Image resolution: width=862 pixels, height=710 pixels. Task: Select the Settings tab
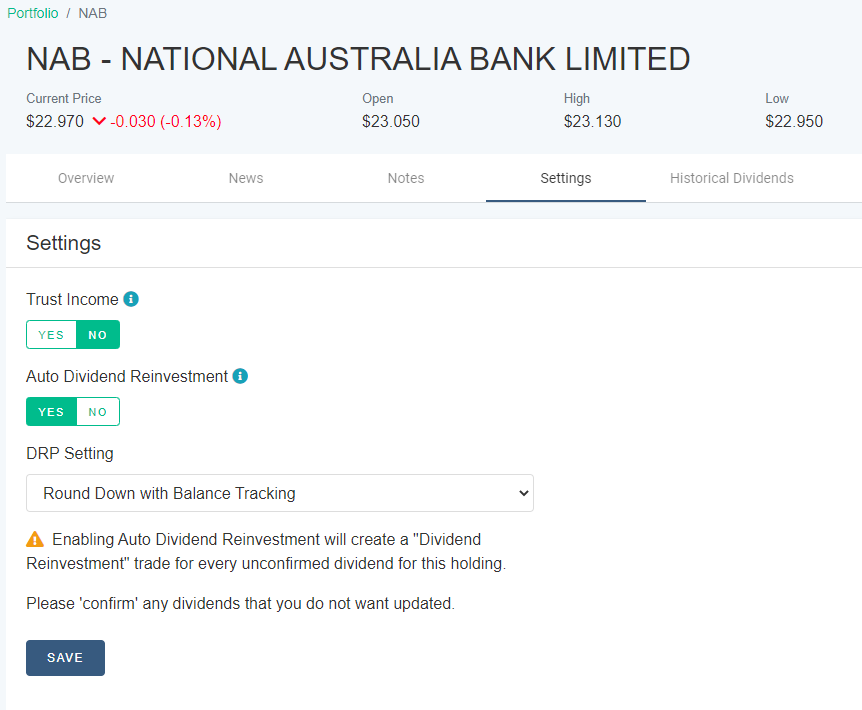tap(566, 178)
